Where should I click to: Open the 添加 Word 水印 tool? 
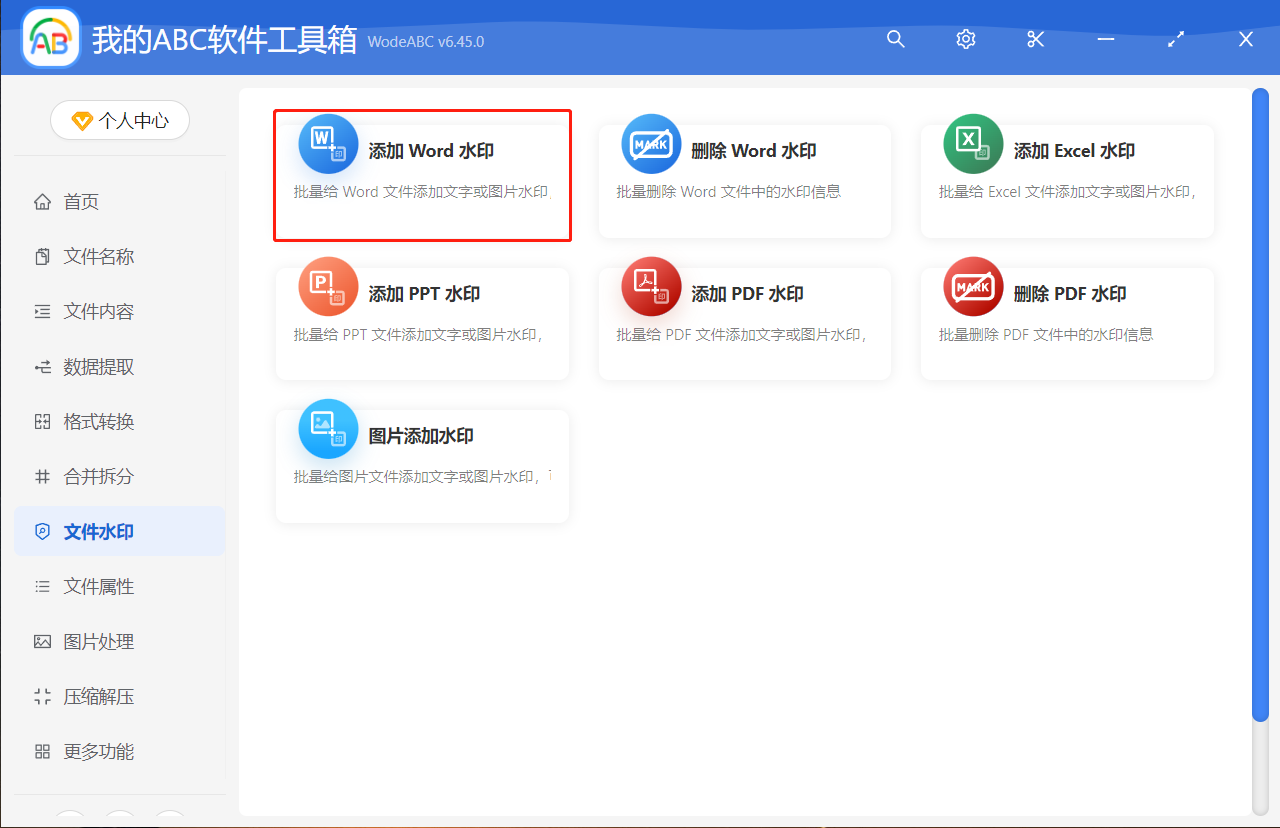coord(422,175)
